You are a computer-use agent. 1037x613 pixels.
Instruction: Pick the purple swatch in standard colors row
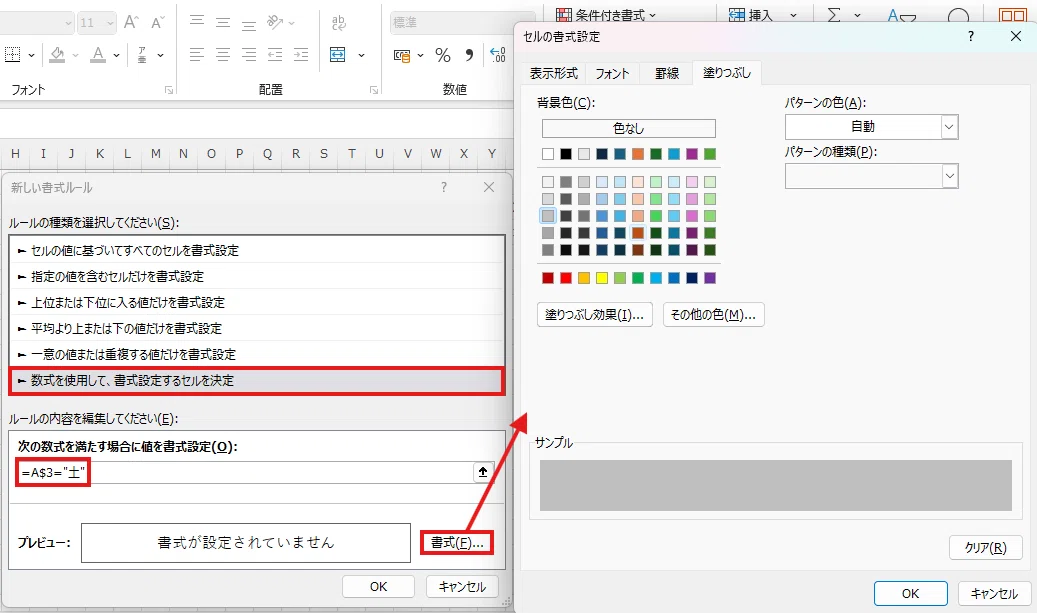point(710,278)
